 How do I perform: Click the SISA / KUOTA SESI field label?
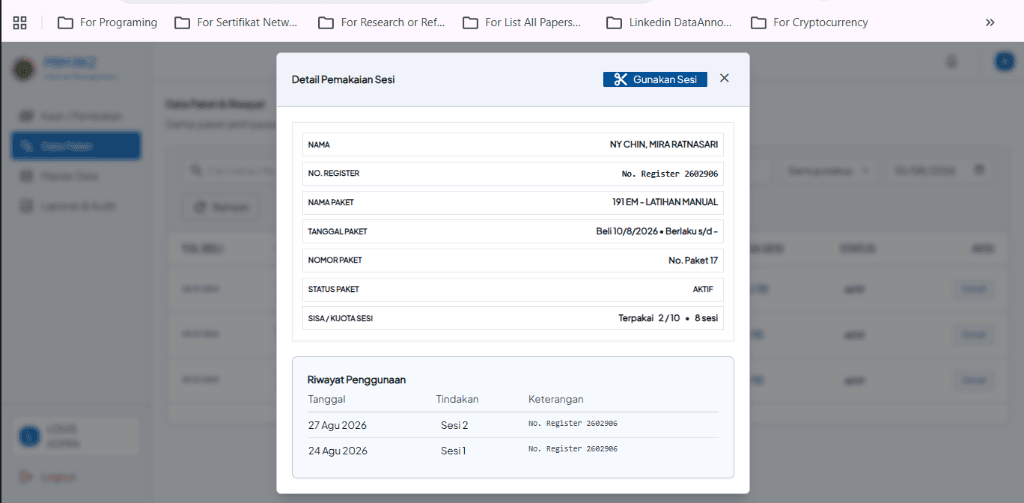340,318
